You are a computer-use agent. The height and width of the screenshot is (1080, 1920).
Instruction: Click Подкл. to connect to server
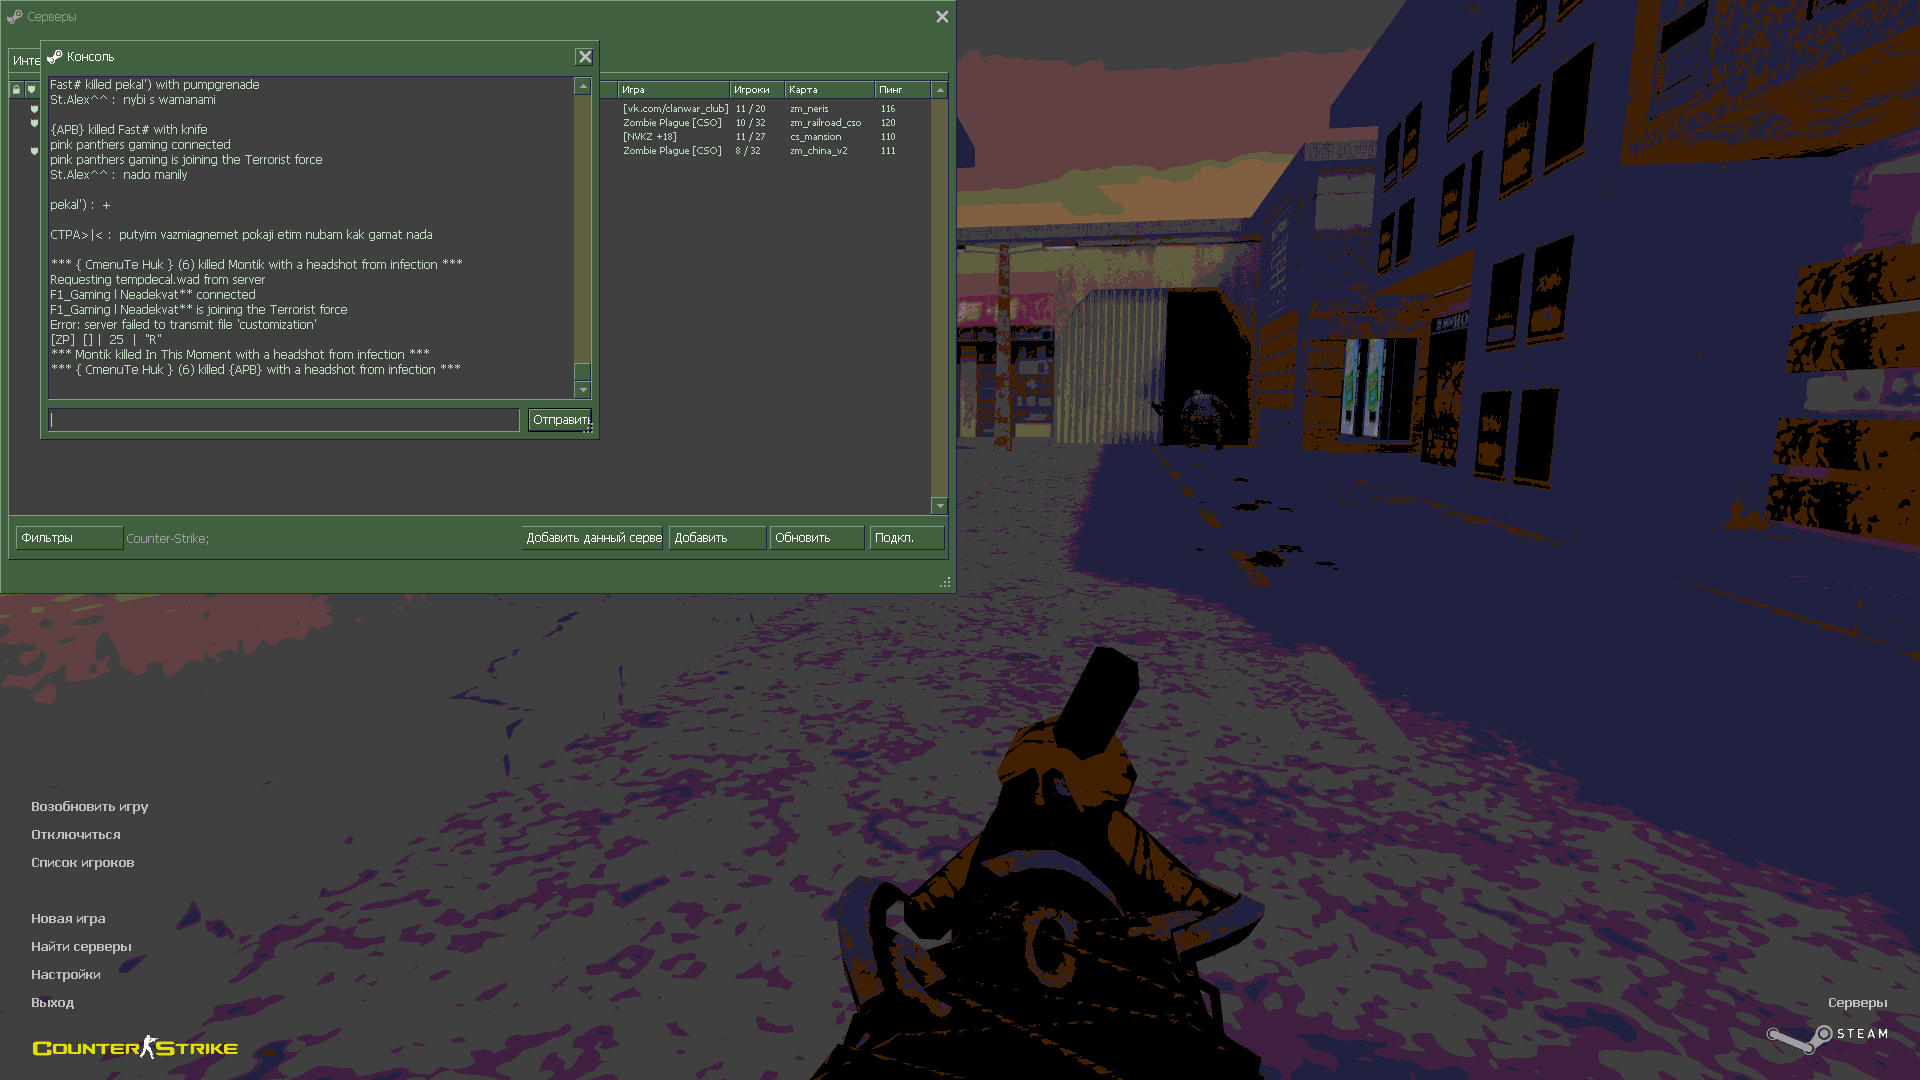click(907, 538)
